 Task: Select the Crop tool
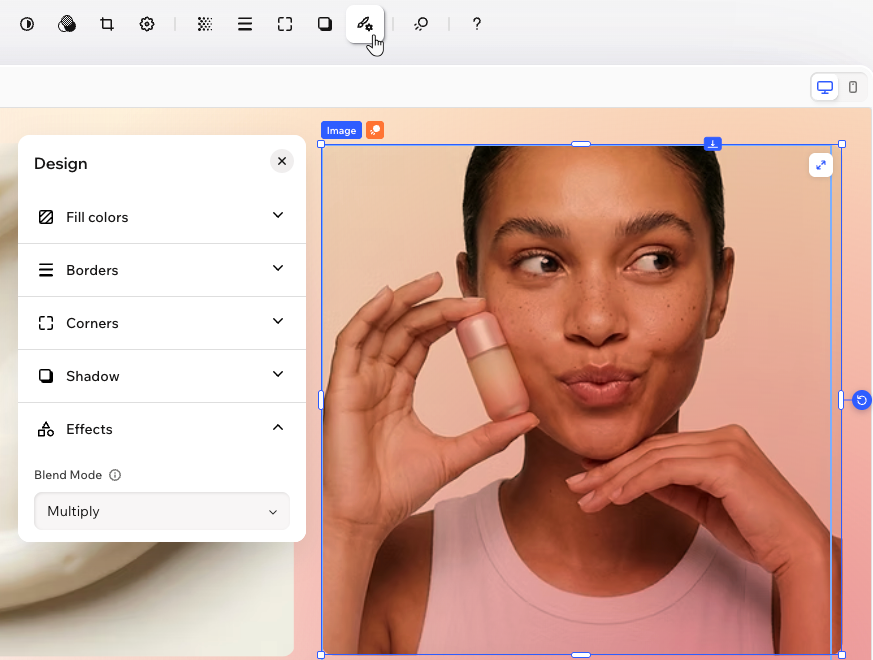pos(107,24)
